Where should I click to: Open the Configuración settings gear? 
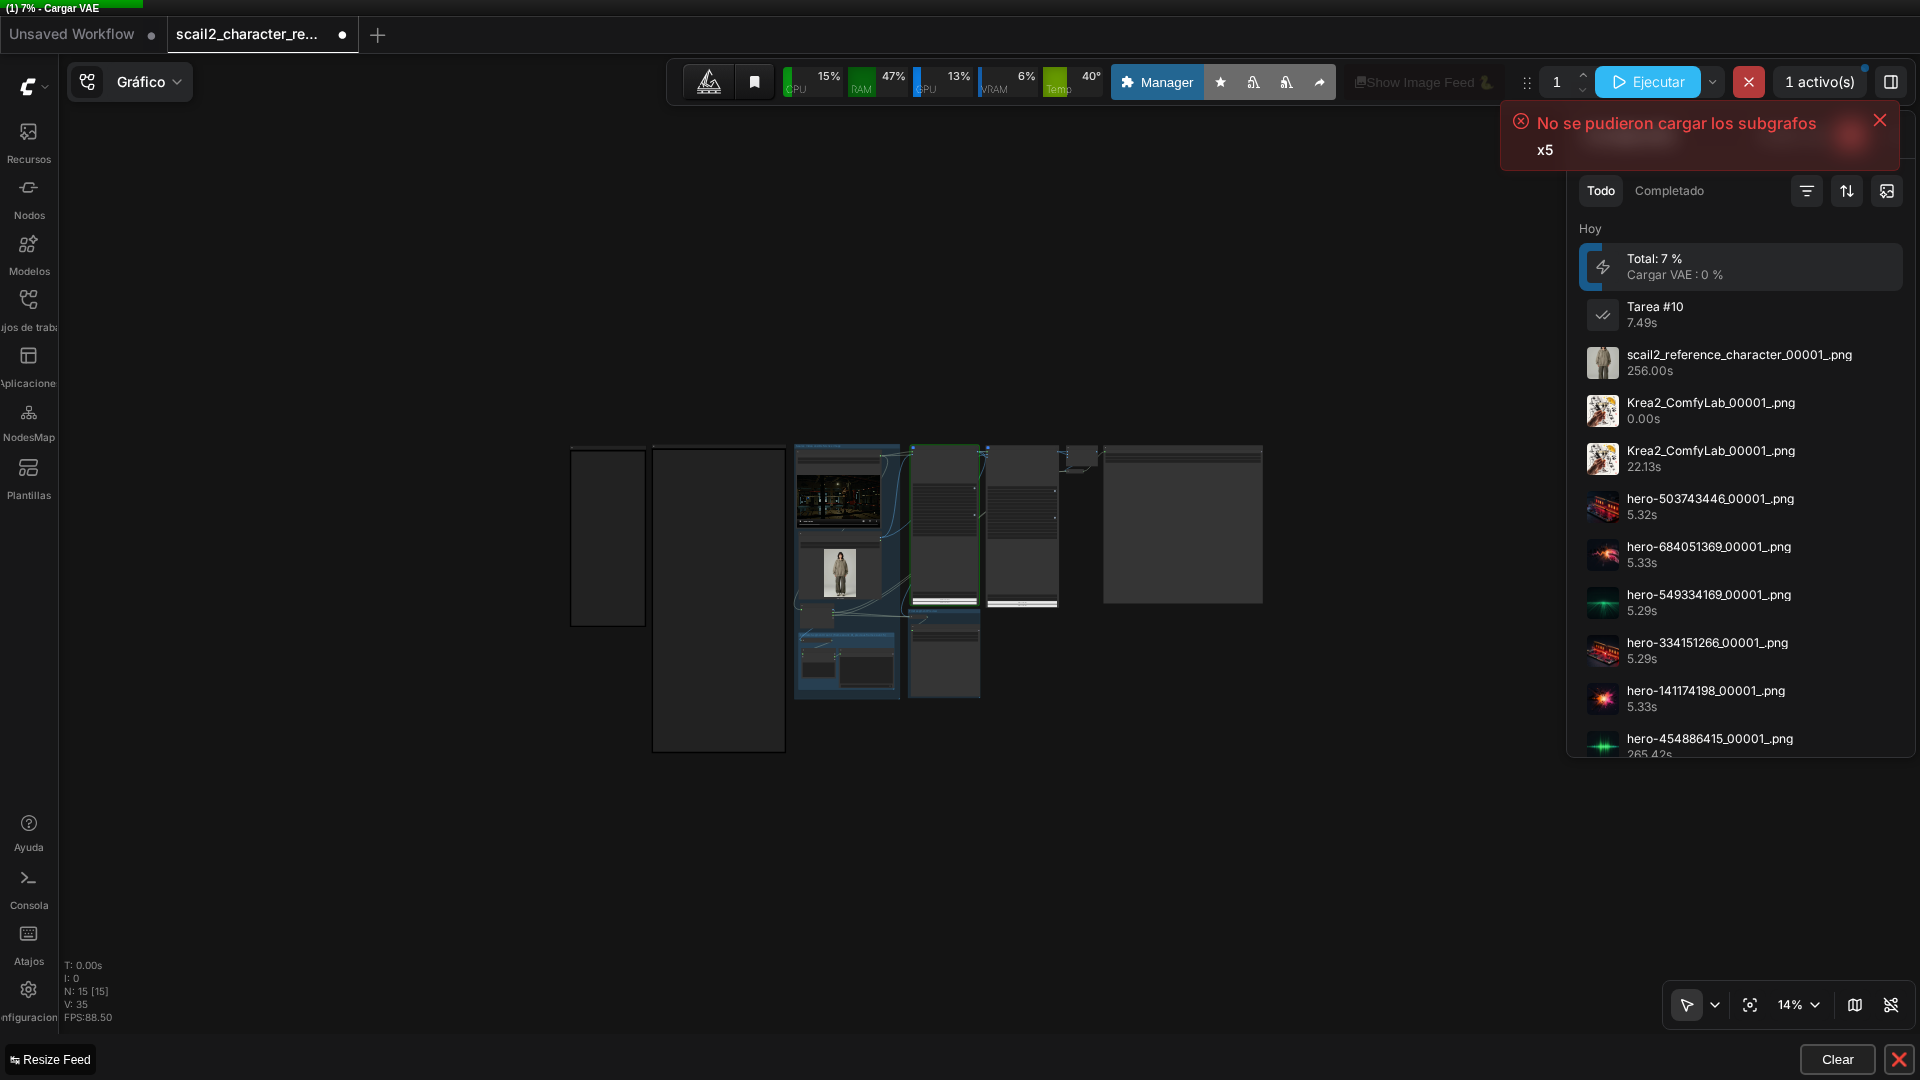point(28,1001)
